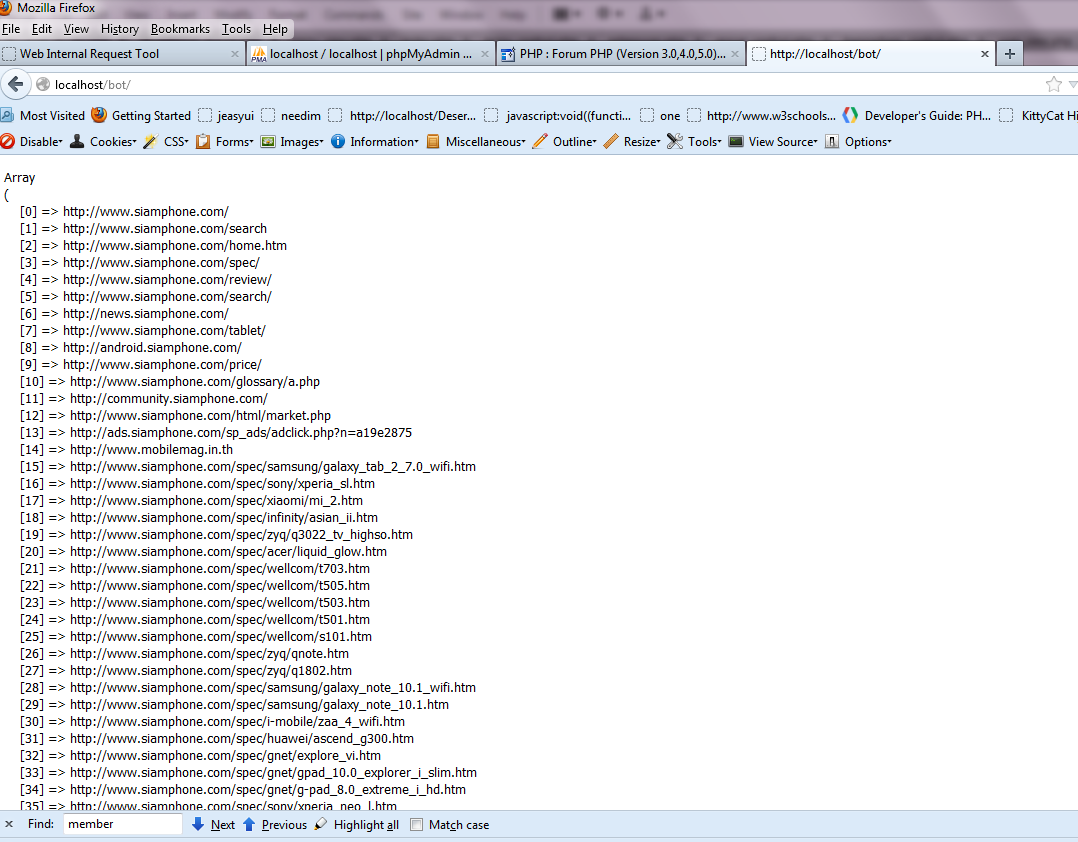Close the PHP Forum tab
This screenshot has height=842, width=1078.
(735, 54)
